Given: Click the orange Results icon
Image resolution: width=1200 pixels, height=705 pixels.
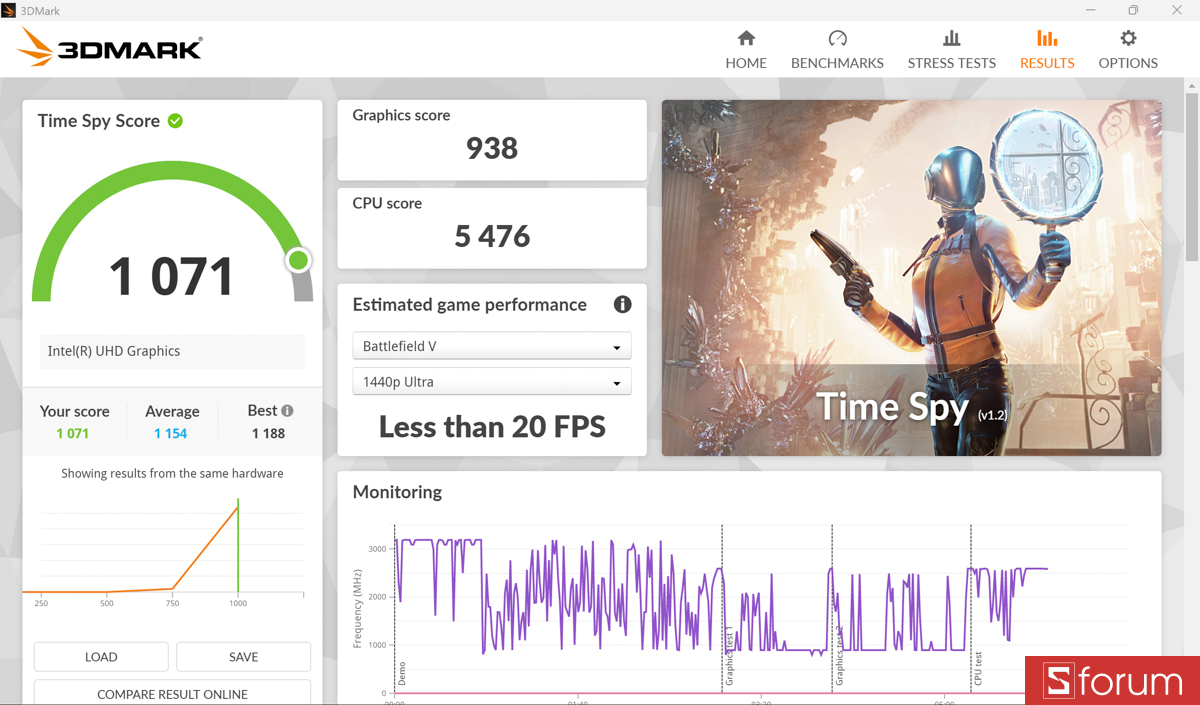Looking at the screenshot, I should pos(1046,38).
